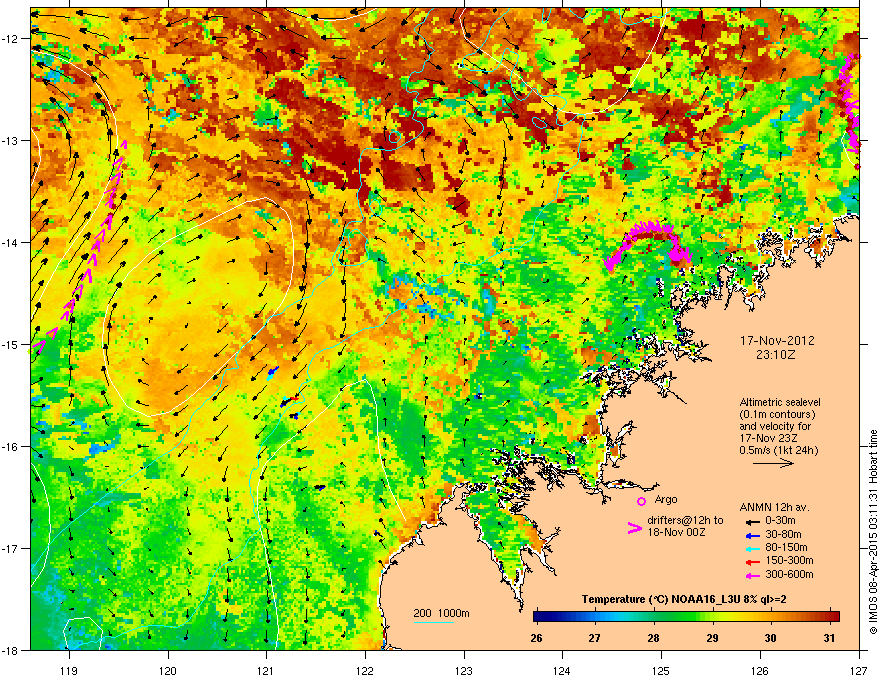Click longitude label 120
Image resolution: width=880 pixels, height=680 pixels.
(168, 670)
